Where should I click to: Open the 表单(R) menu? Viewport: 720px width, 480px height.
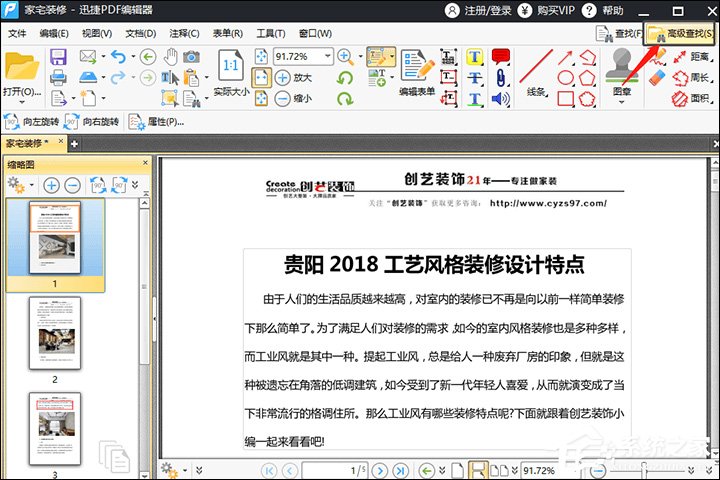point(228,34)
